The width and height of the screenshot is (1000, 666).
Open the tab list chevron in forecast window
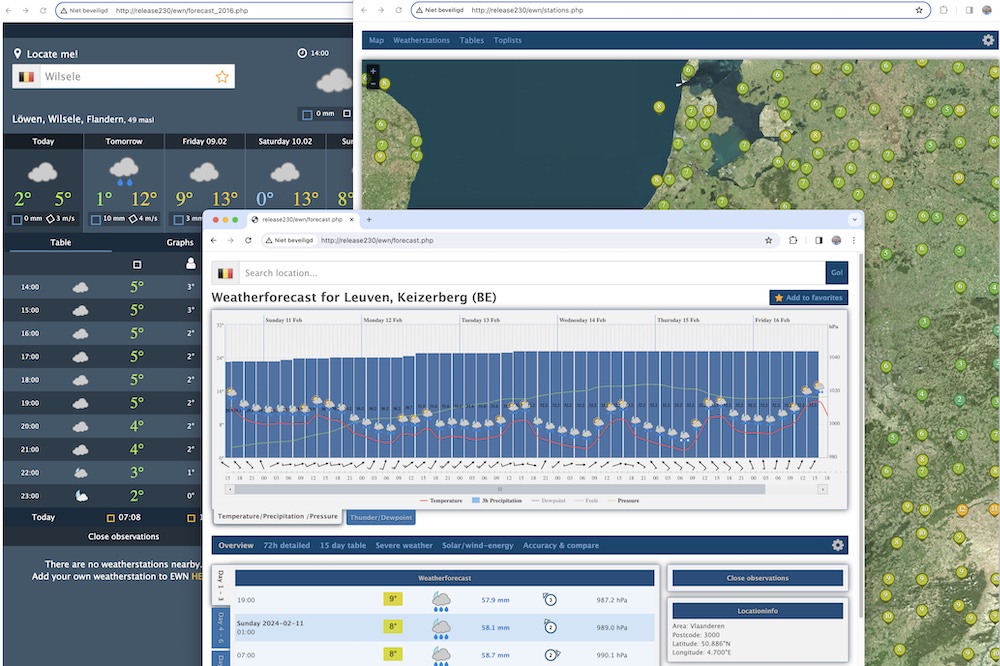pyautogui.click(x=854, y=219)
